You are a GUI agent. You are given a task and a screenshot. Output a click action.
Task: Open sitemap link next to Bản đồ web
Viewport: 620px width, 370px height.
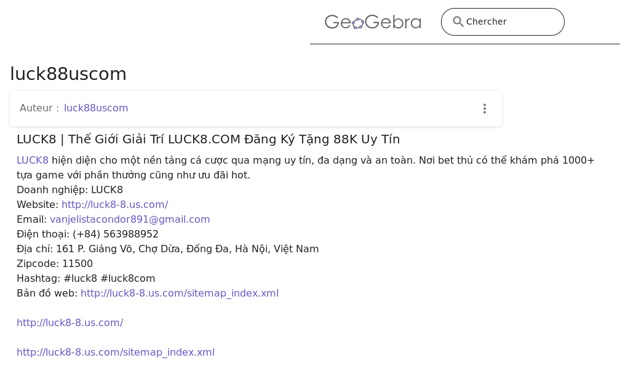click(180, 293)
